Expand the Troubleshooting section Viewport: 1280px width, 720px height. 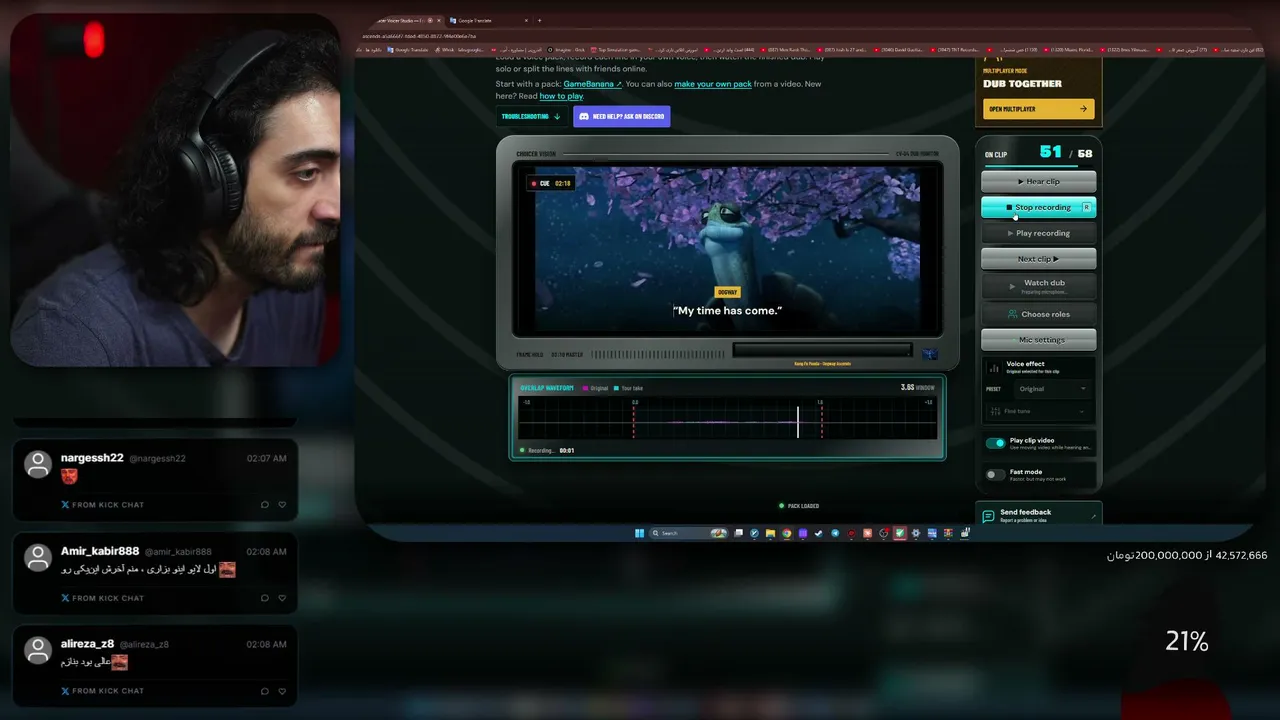click(531, 117)
